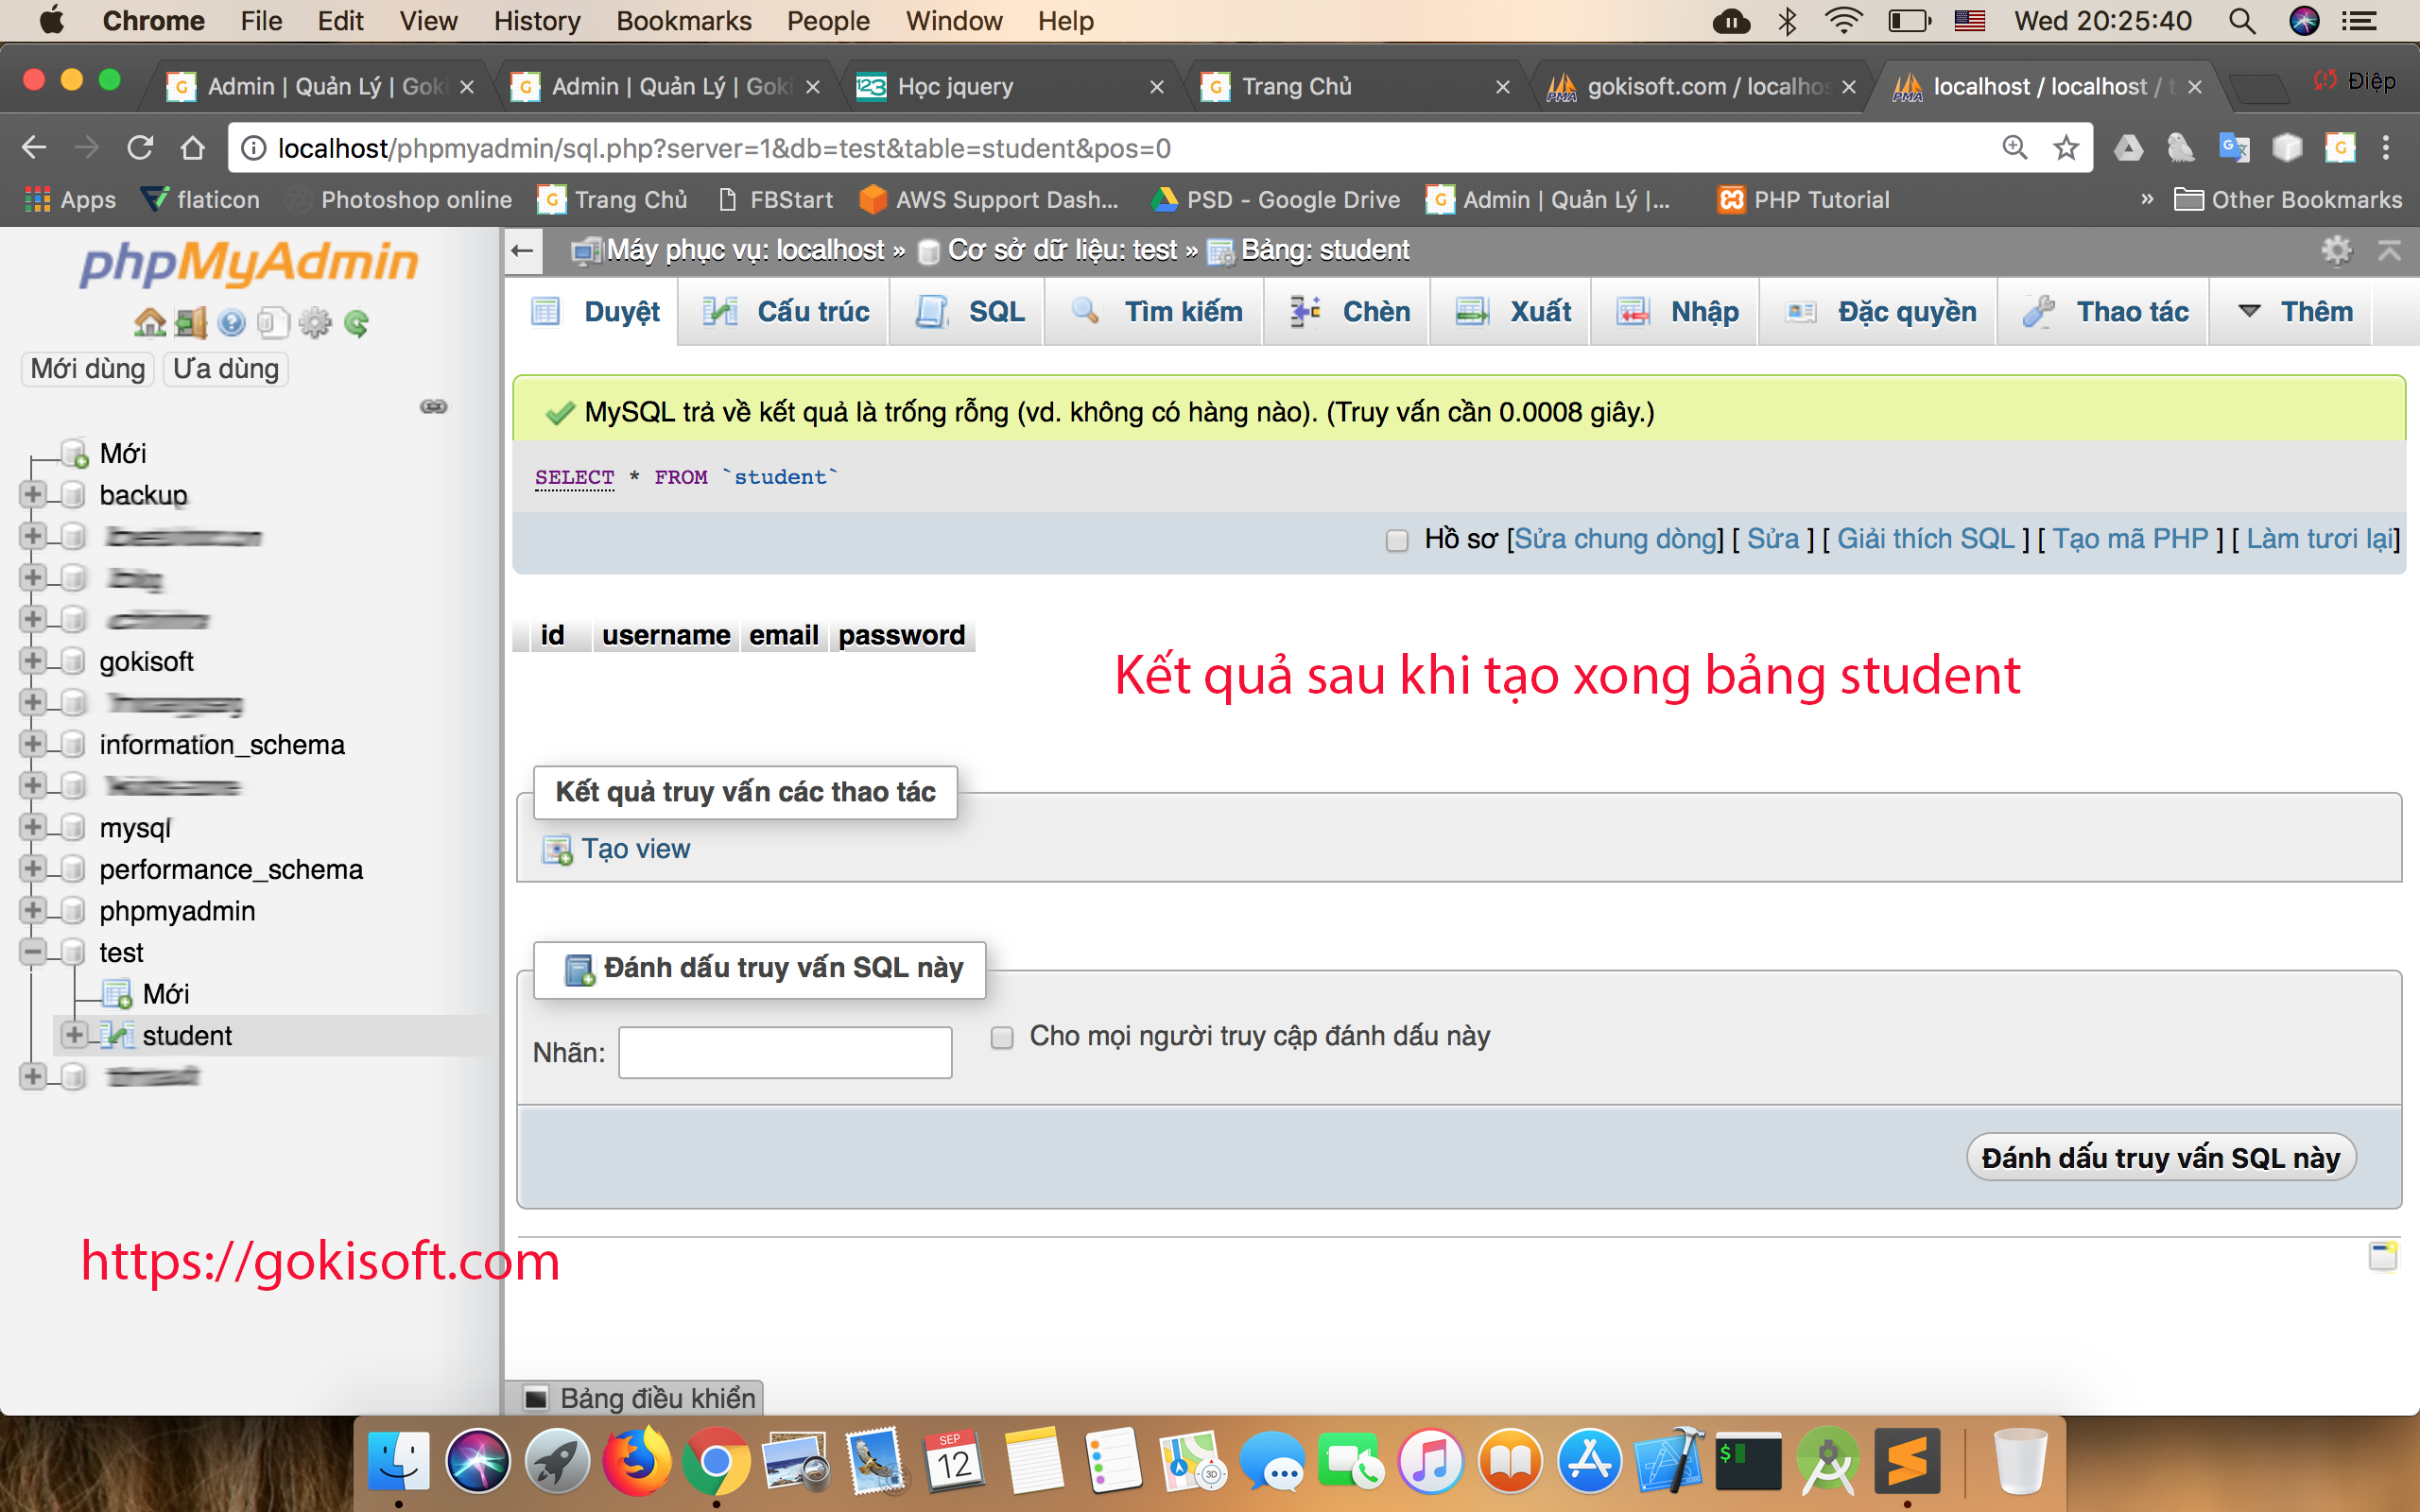
Task: Open phpMyAdmin documentation help icon
Action: [x=232, y=323]
